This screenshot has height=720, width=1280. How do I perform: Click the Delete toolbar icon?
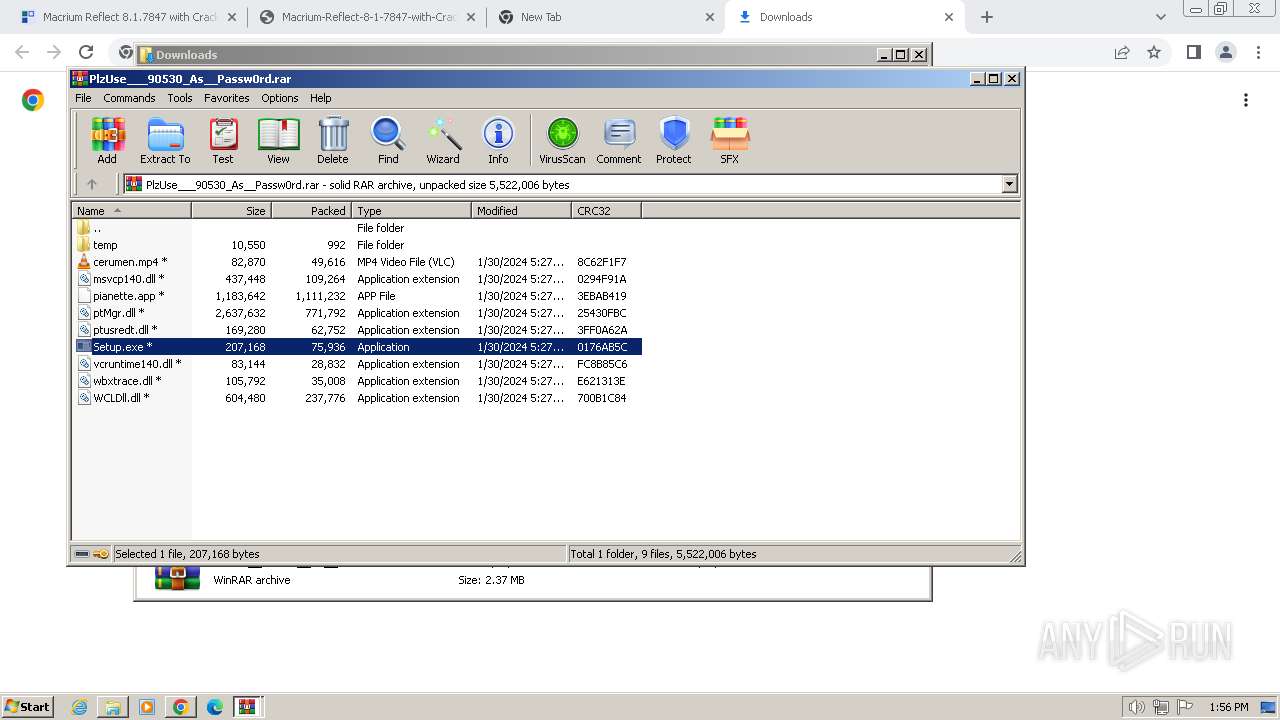tap(333, 140)
